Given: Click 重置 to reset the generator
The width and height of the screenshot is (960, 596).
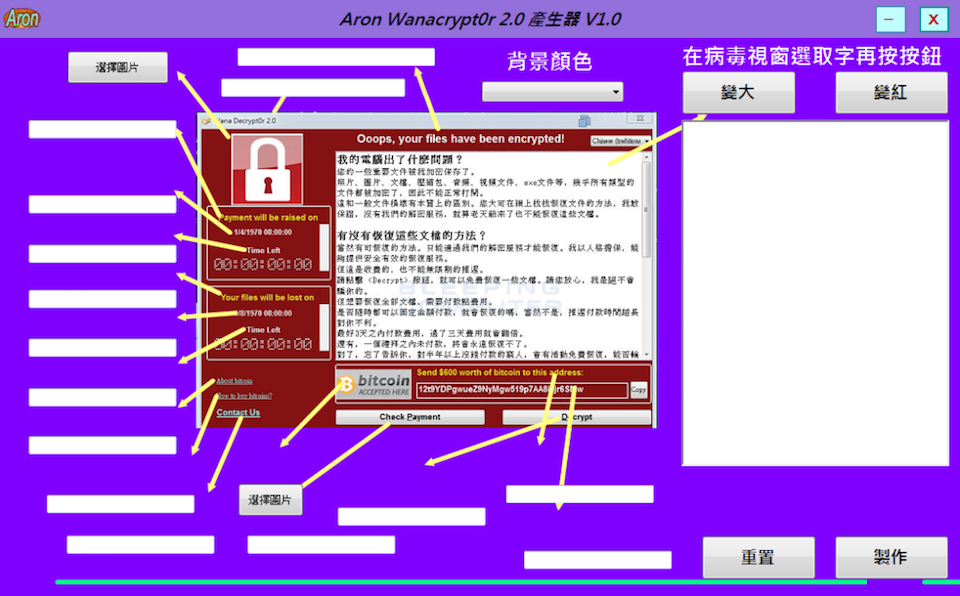Looking at the screenshot, I should (758, 558).
